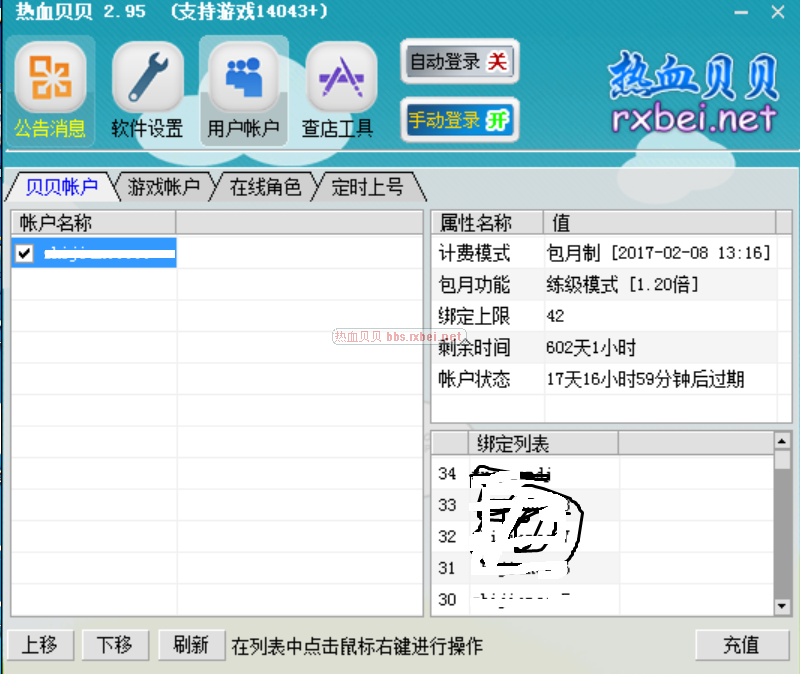Open the 公告消息 announcements icon
The height and width of the screenshot is (674, 800).
50,79
